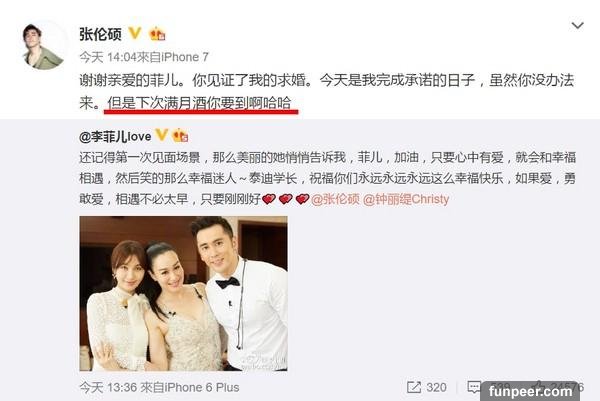Click 张伦硕's profile avatar

pyautogui.click(x=42, y=47)
